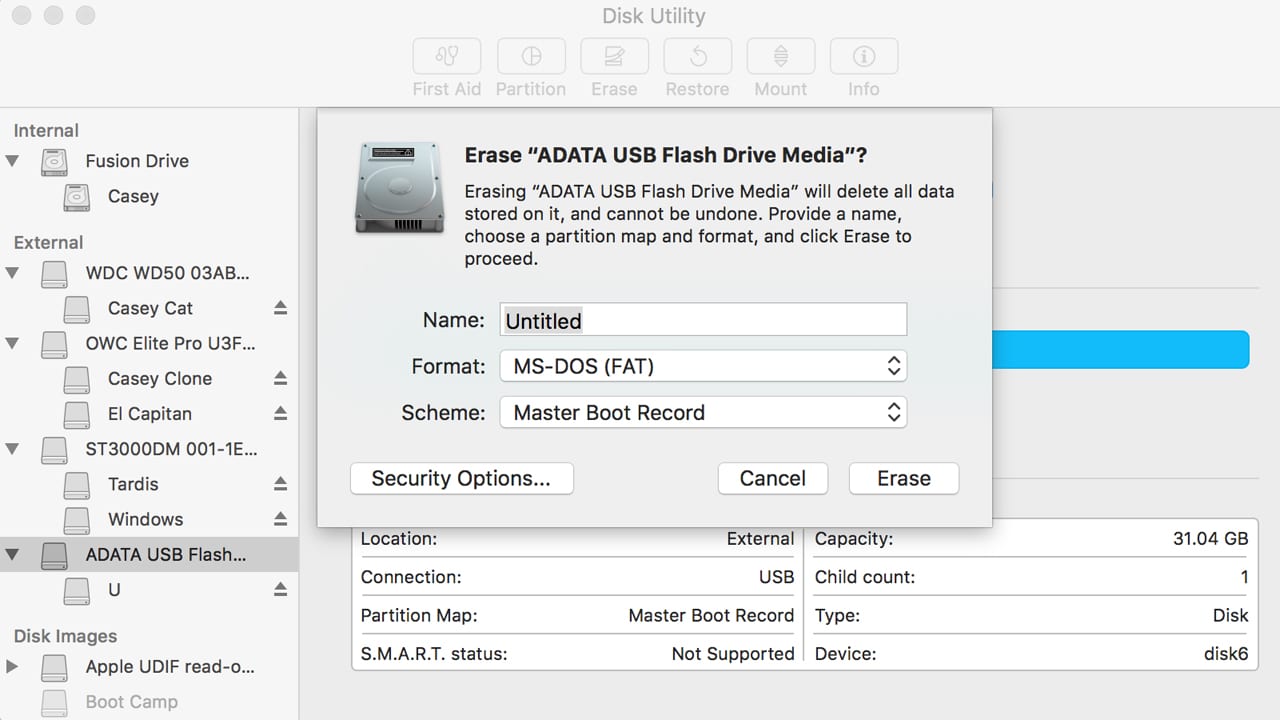Collapse the ADATA USB Flash disclosure triangle
The width and height of the screenshot is (1280, 720).
tap(13, 554)
